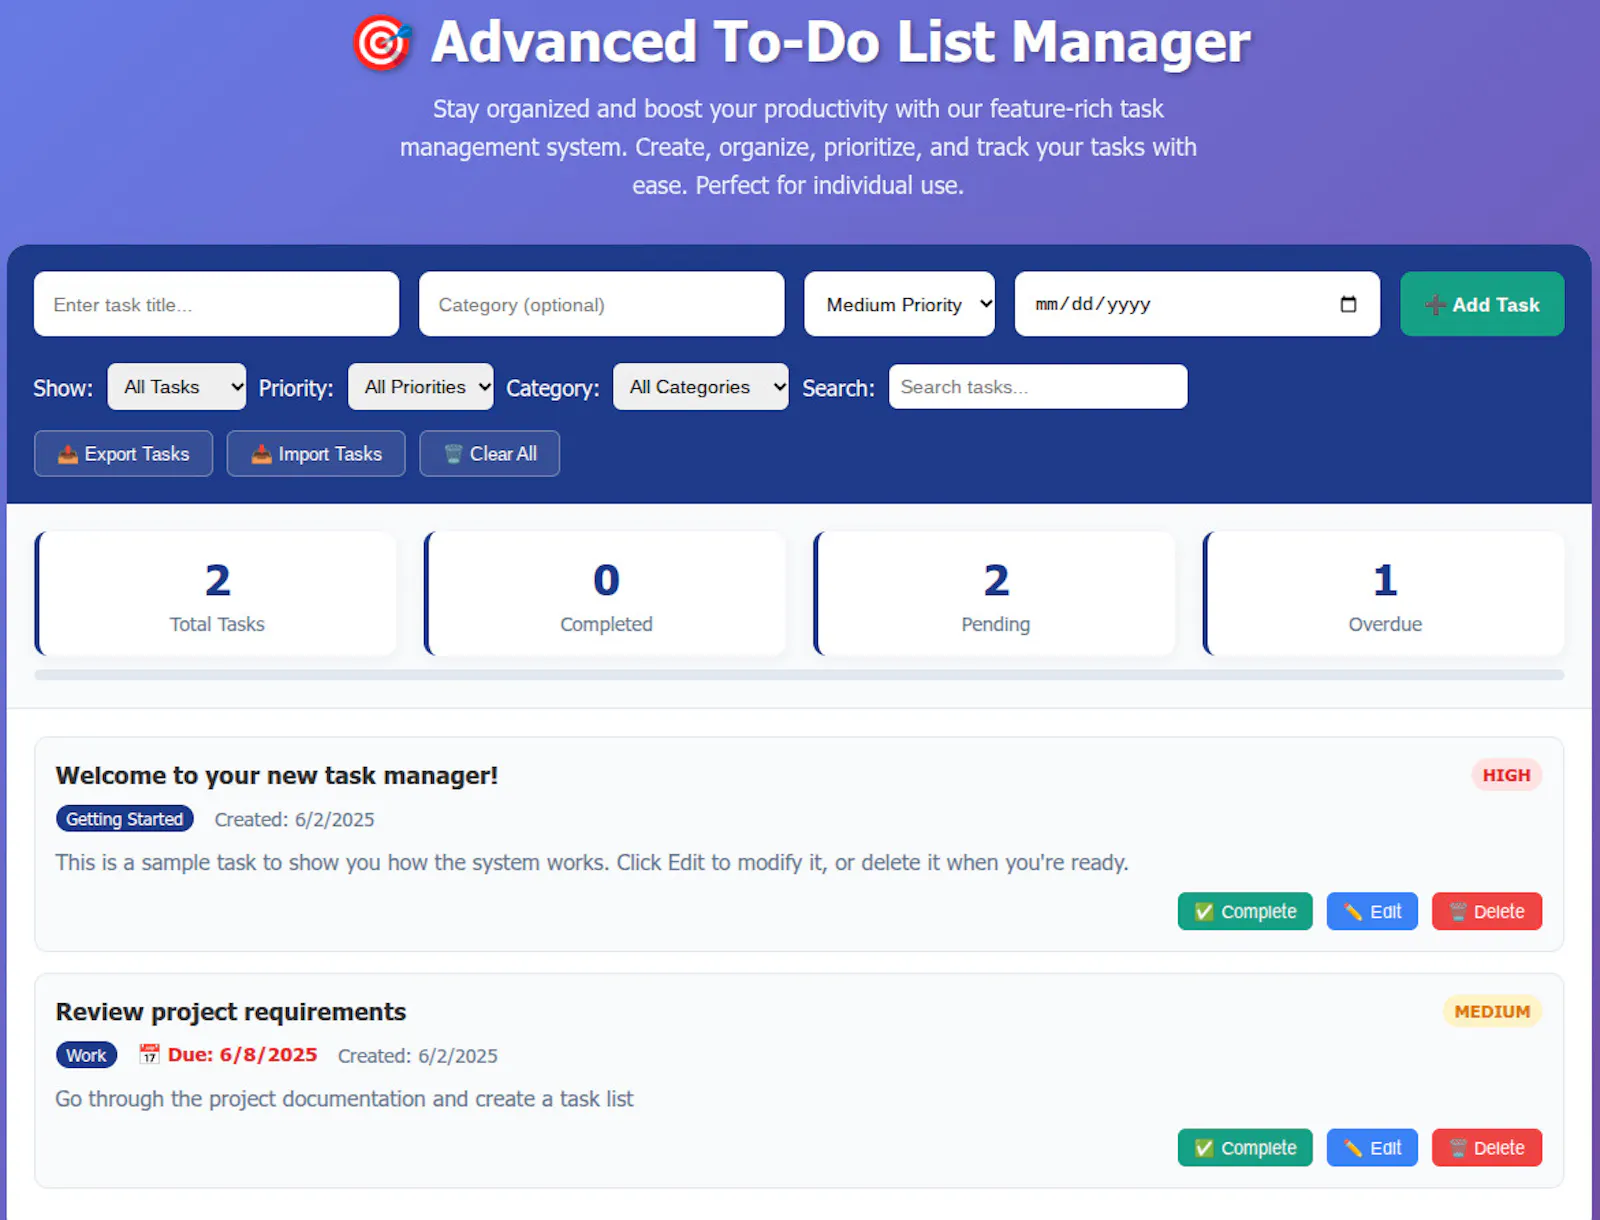Click the Add Task button
1600x1220 pixels.
(1482, 304)
